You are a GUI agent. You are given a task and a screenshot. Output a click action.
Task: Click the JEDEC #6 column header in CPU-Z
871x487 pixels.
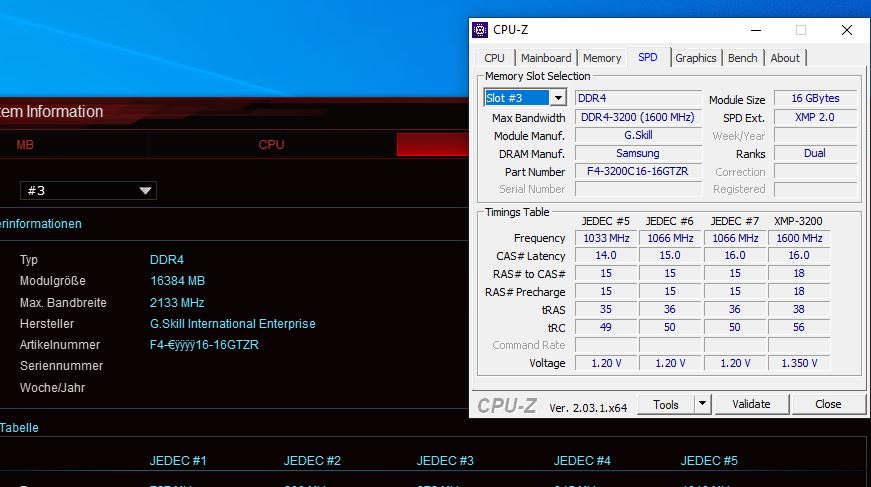(669, 221)
